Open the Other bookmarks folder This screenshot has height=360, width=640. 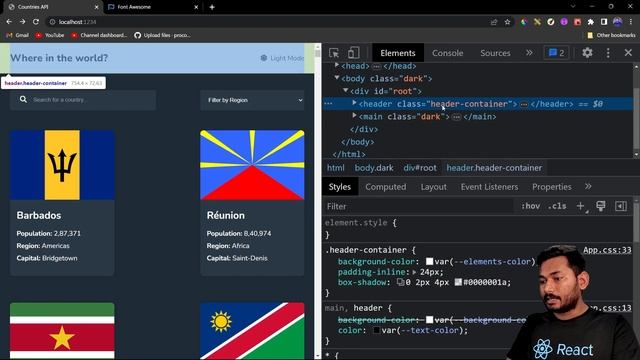coord(611,36)
